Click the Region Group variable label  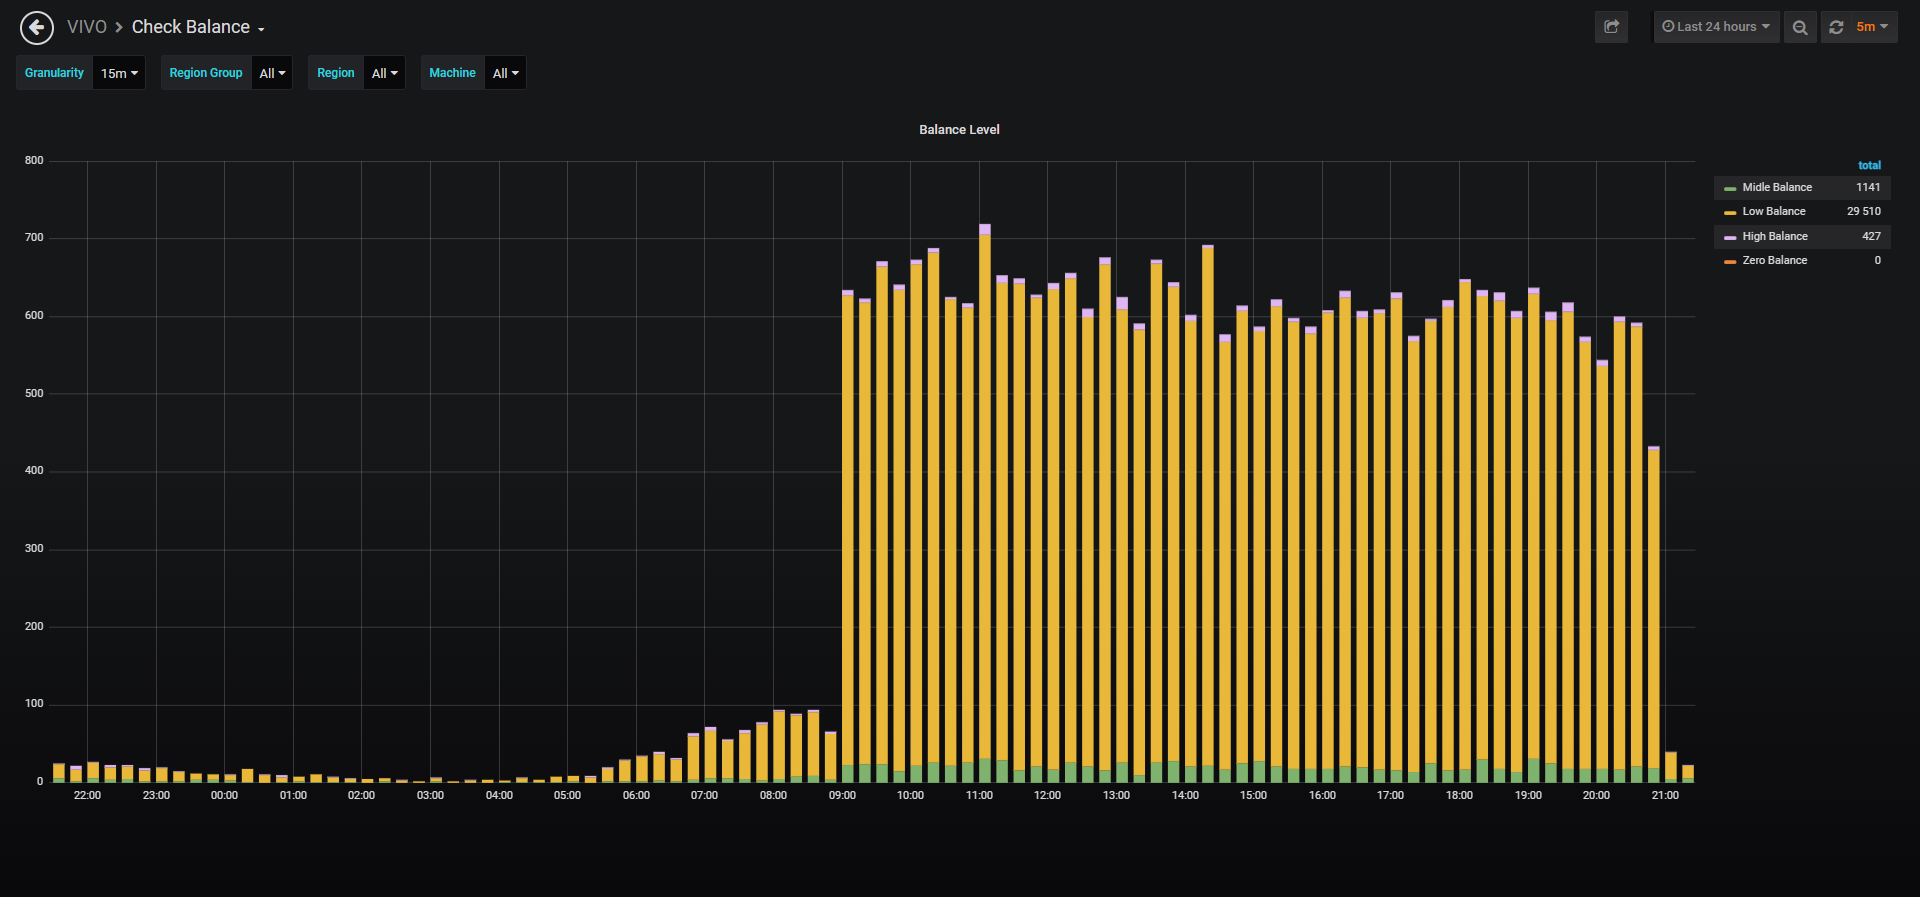pos(206,73)
